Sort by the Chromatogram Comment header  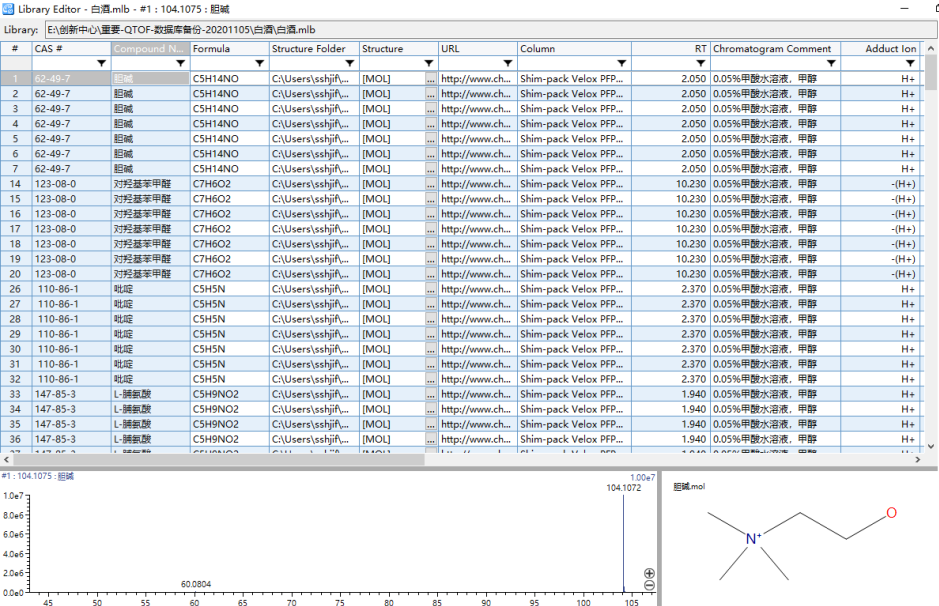(773, 48)
